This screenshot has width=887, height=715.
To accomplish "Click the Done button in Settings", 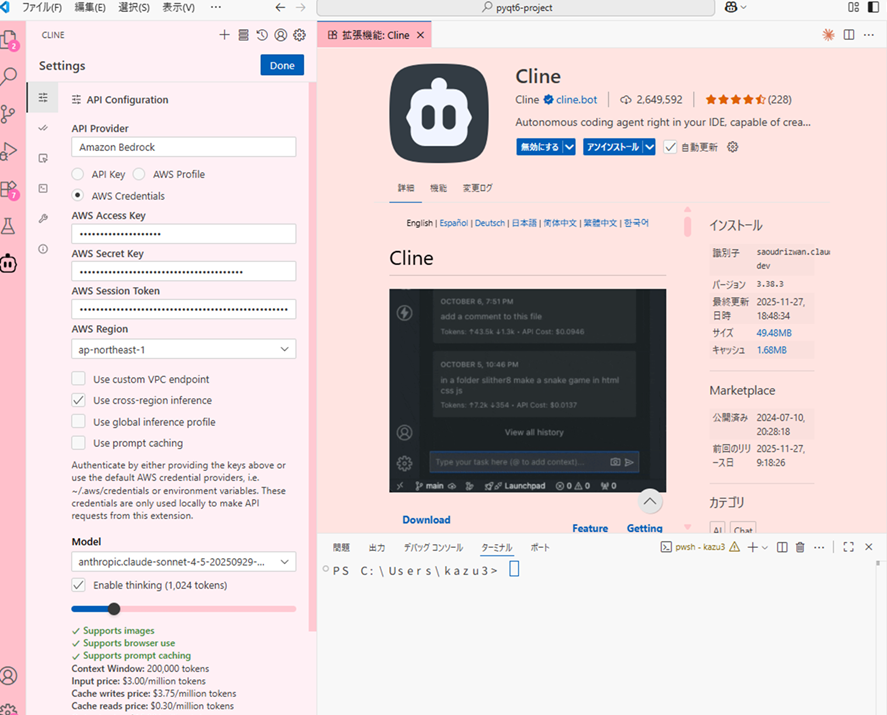I will 282,65.
